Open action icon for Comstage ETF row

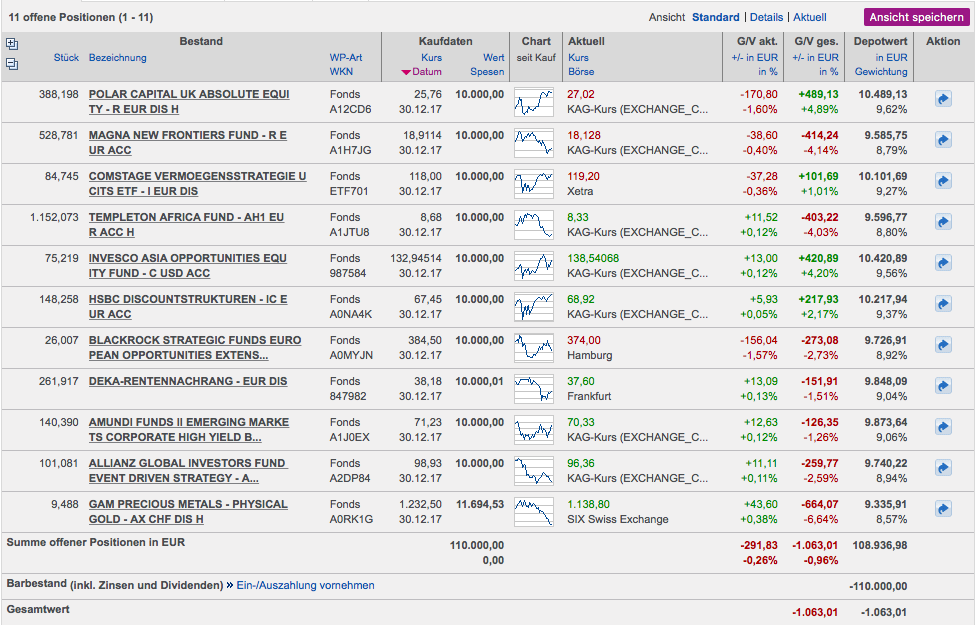tap(942, 182)
